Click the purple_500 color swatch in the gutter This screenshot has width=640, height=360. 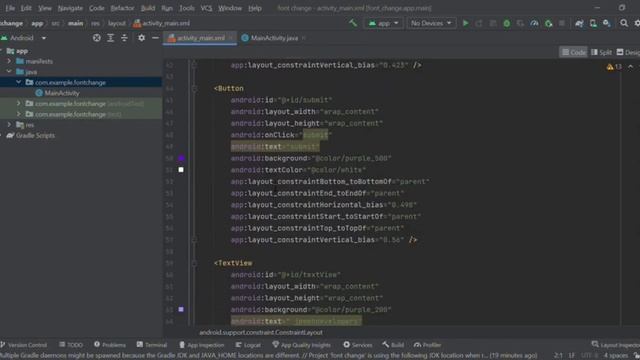tap(181, 158)
